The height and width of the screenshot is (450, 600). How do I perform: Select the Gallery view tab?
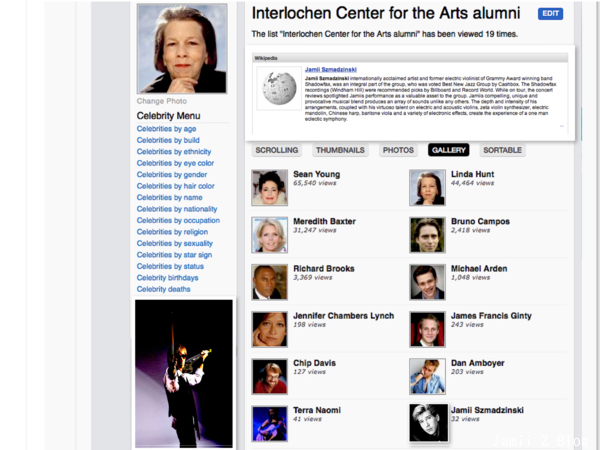448,150
